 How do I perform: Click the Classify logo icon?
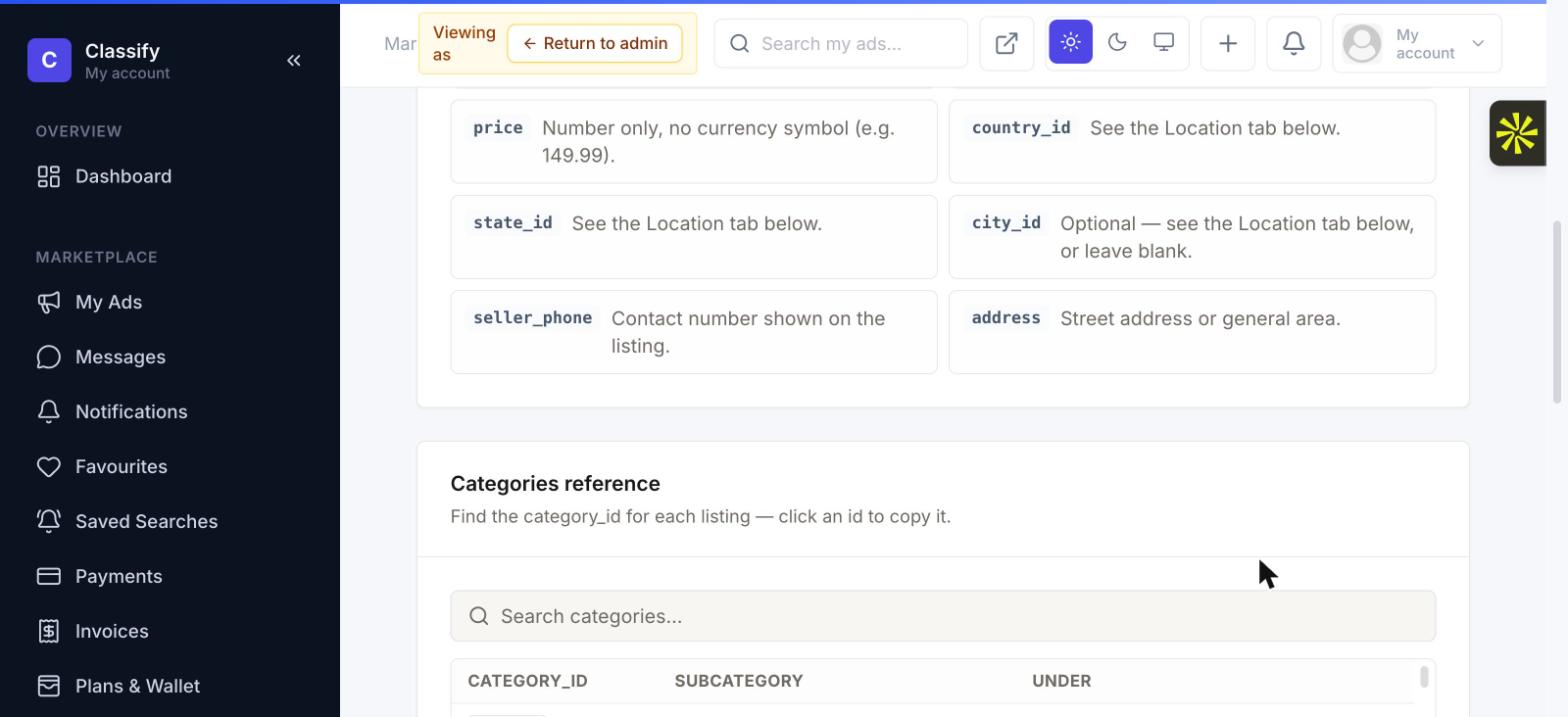coord(49,60)
